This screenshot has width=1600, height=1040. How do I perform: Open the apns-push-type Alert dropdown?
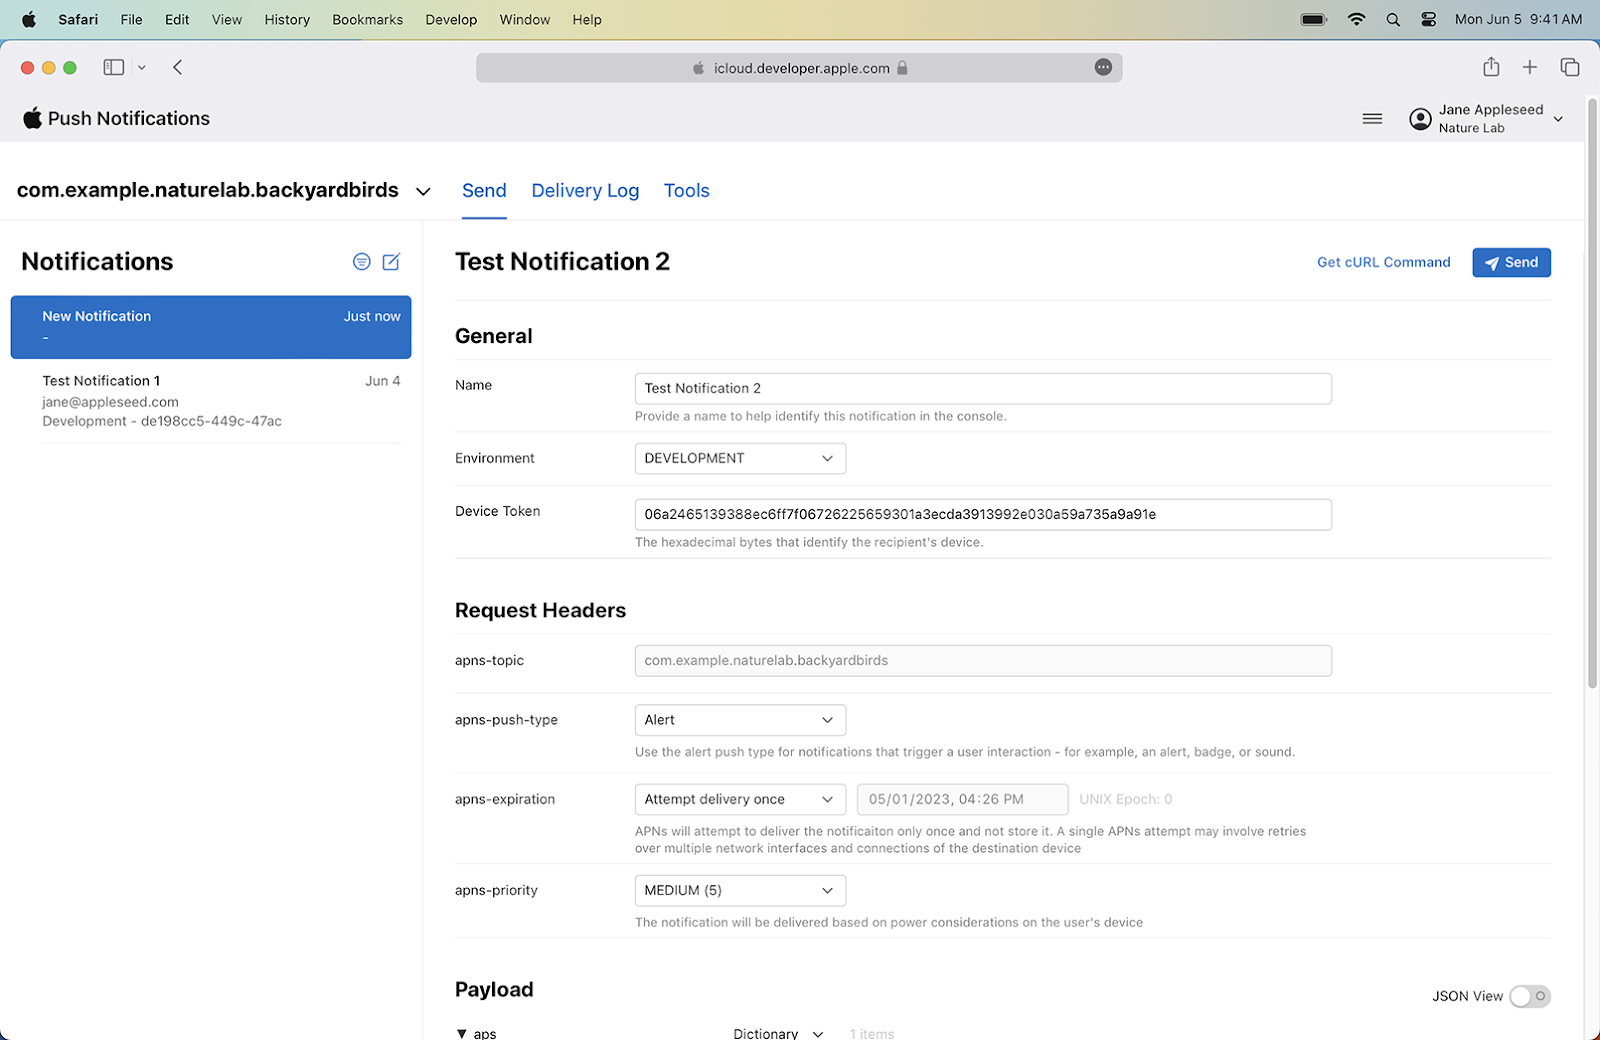740,720
